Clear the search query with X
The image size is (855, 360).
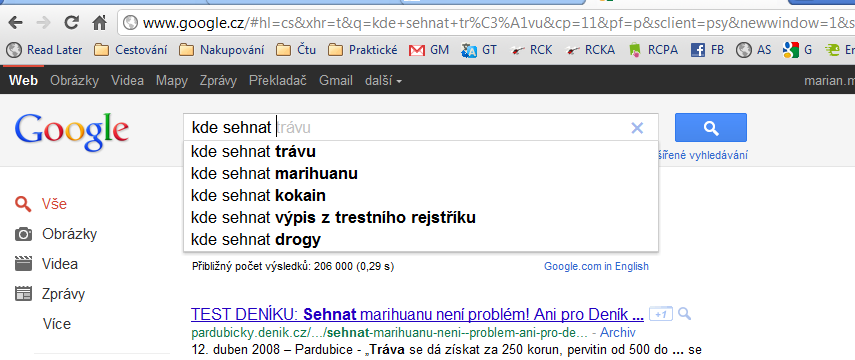(x=637, y=128)
